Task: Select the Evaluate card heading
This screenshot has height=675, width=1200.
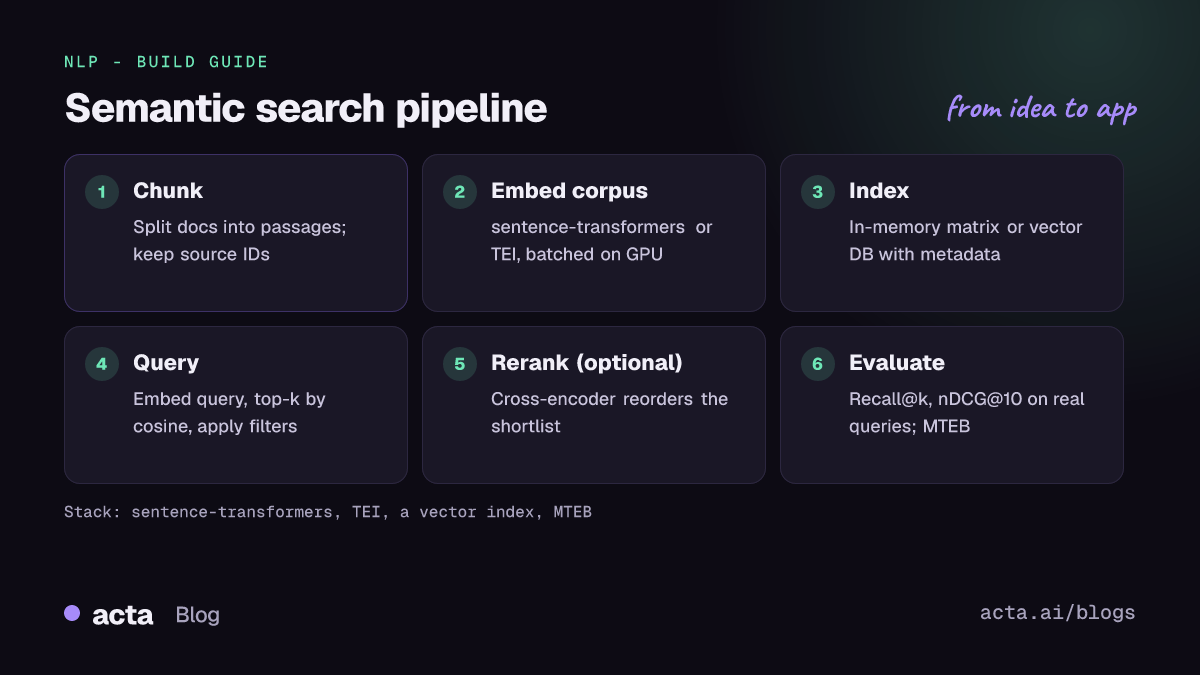Action: pos(897,363)
